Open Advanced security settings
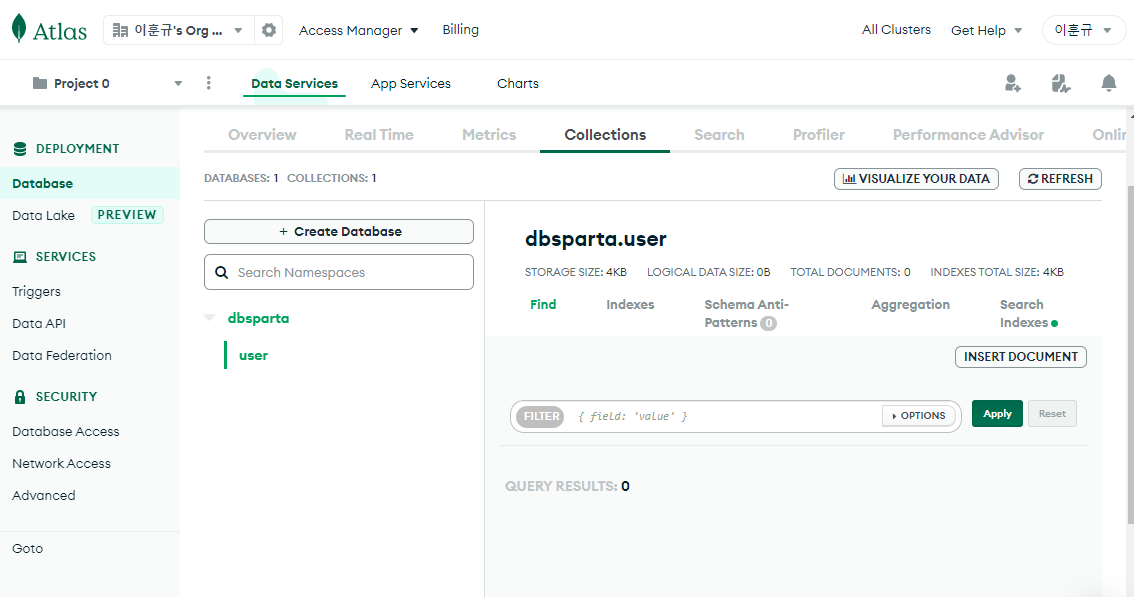Viewport: 1134px width, 597px height. tap(43, 495)
